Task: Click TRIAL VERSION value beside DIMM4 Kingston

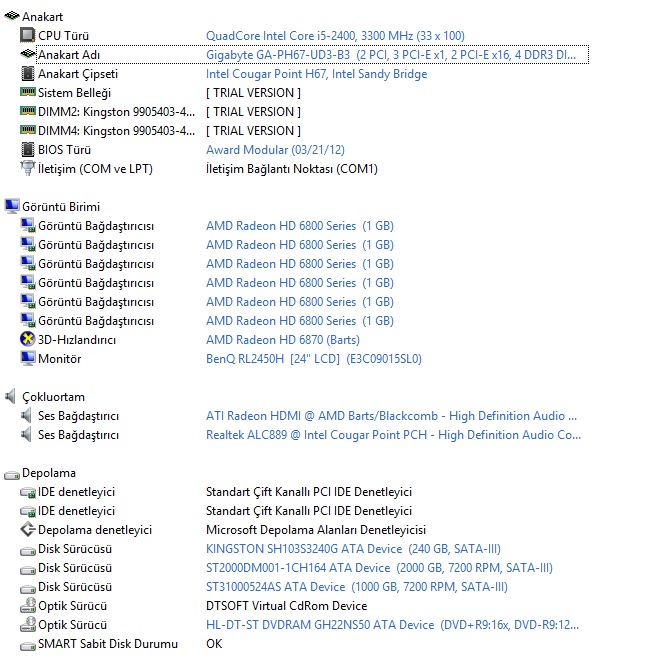Action: (253, 131)
